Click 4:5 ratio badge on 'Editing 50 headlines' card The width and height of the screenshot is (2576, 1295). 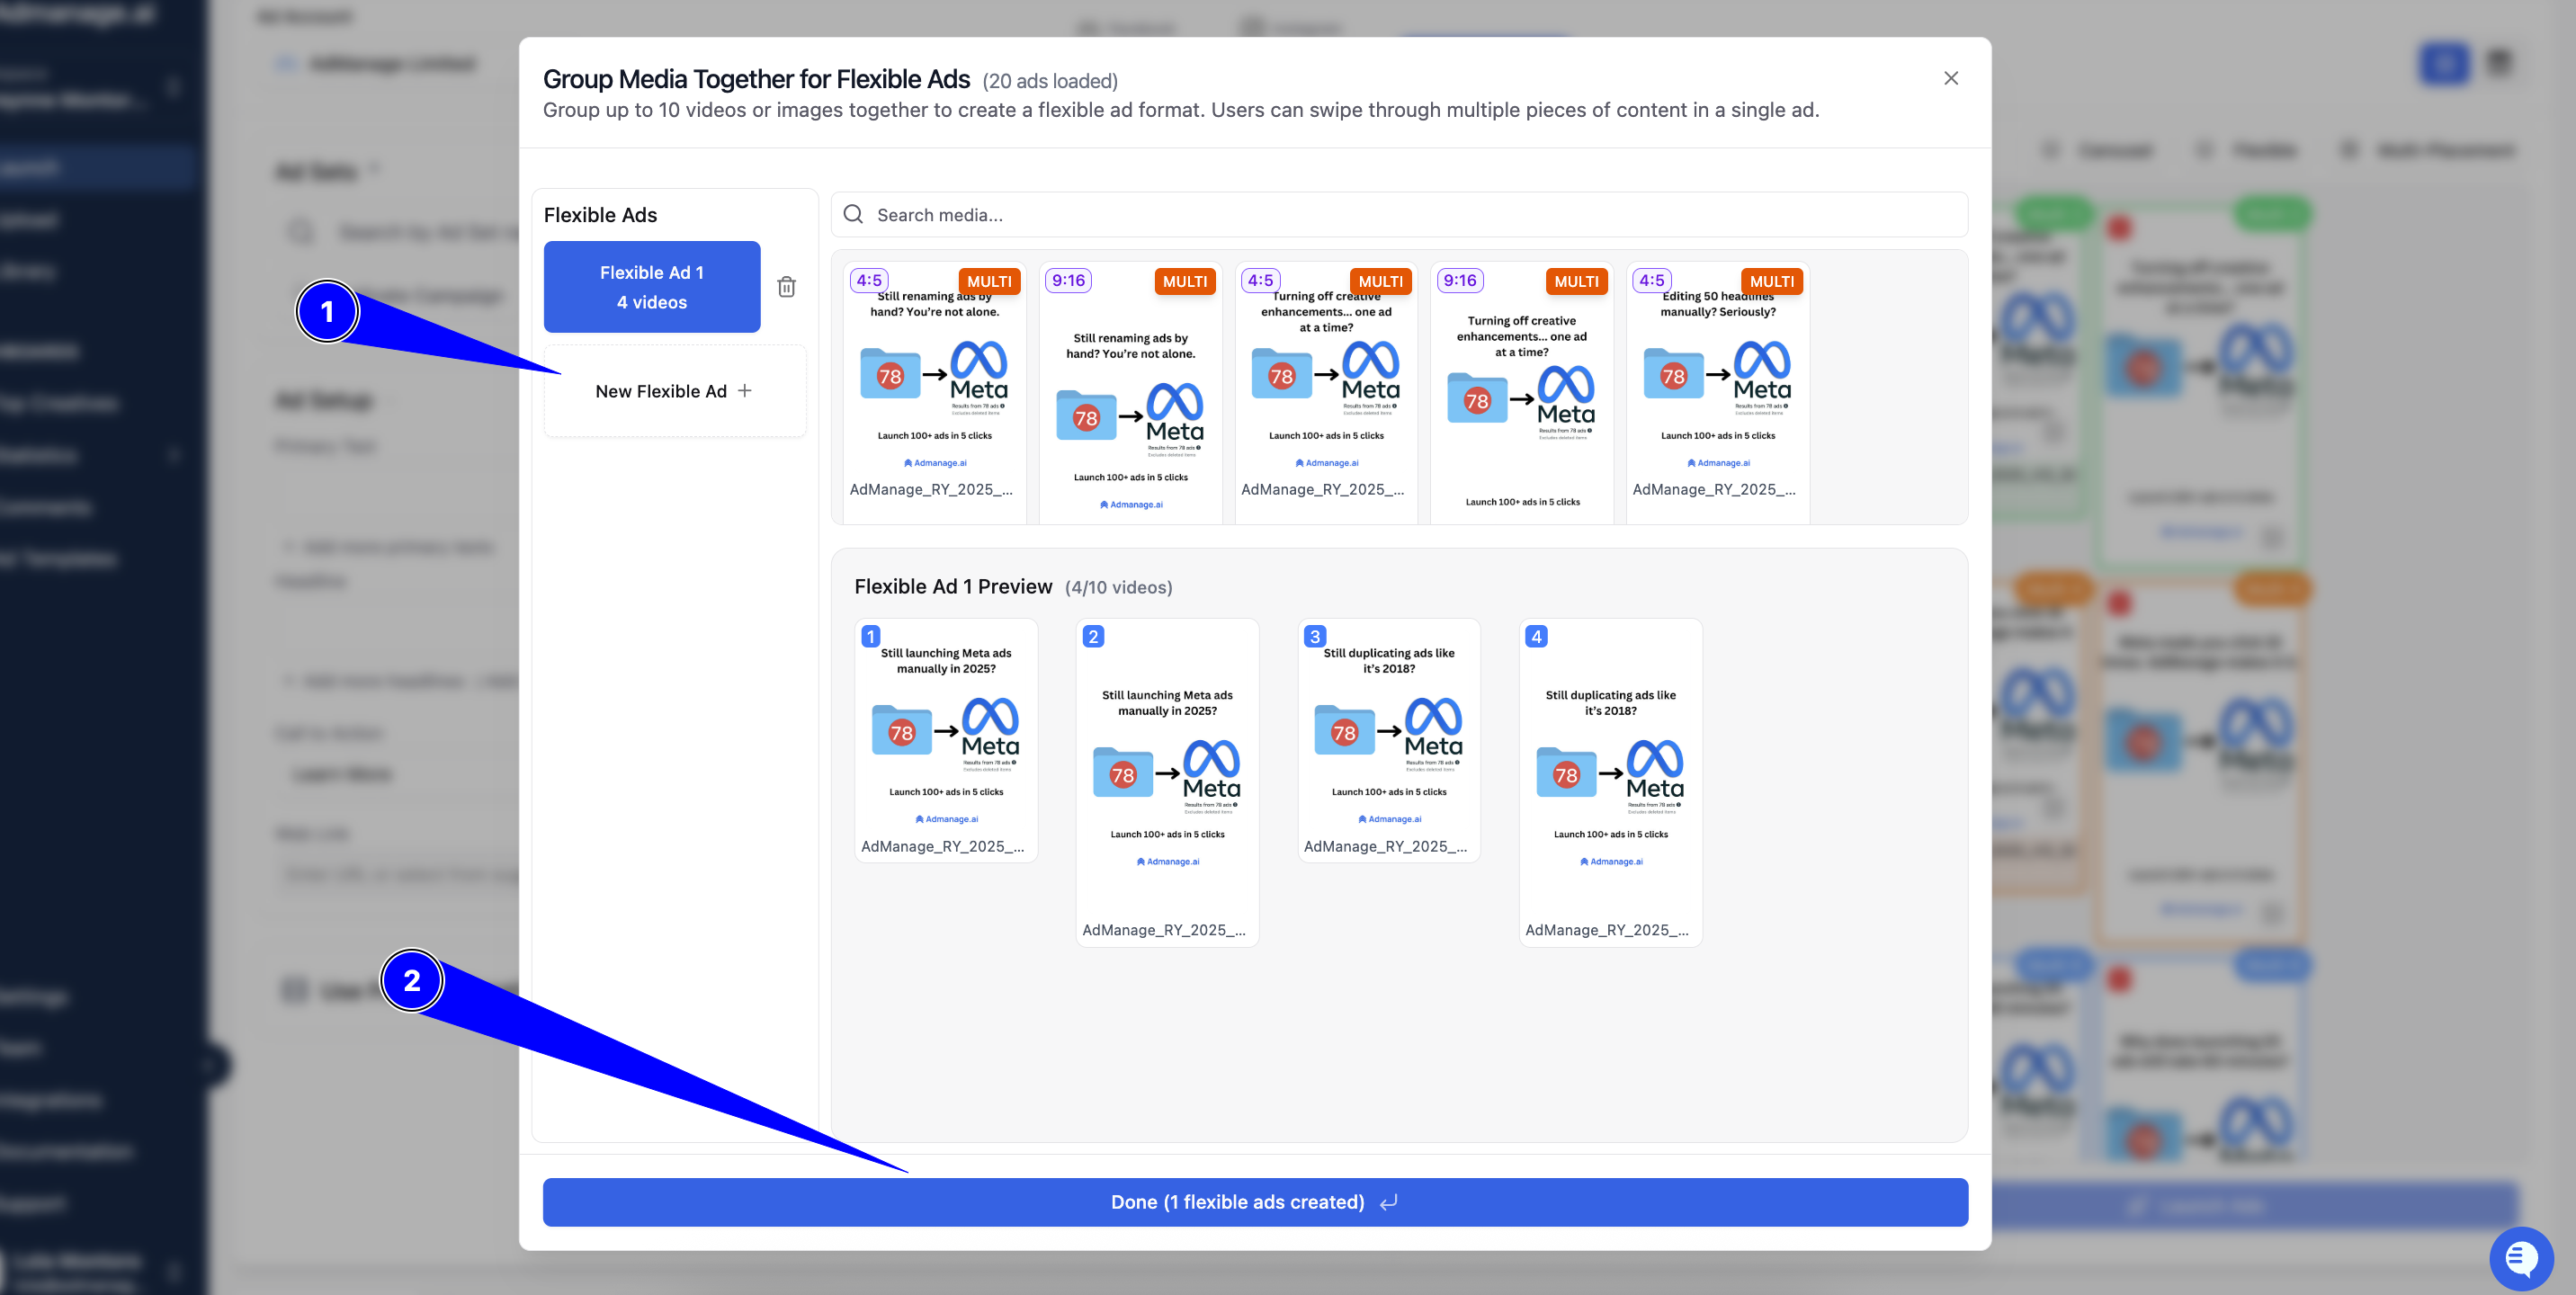coord(1651,280)
